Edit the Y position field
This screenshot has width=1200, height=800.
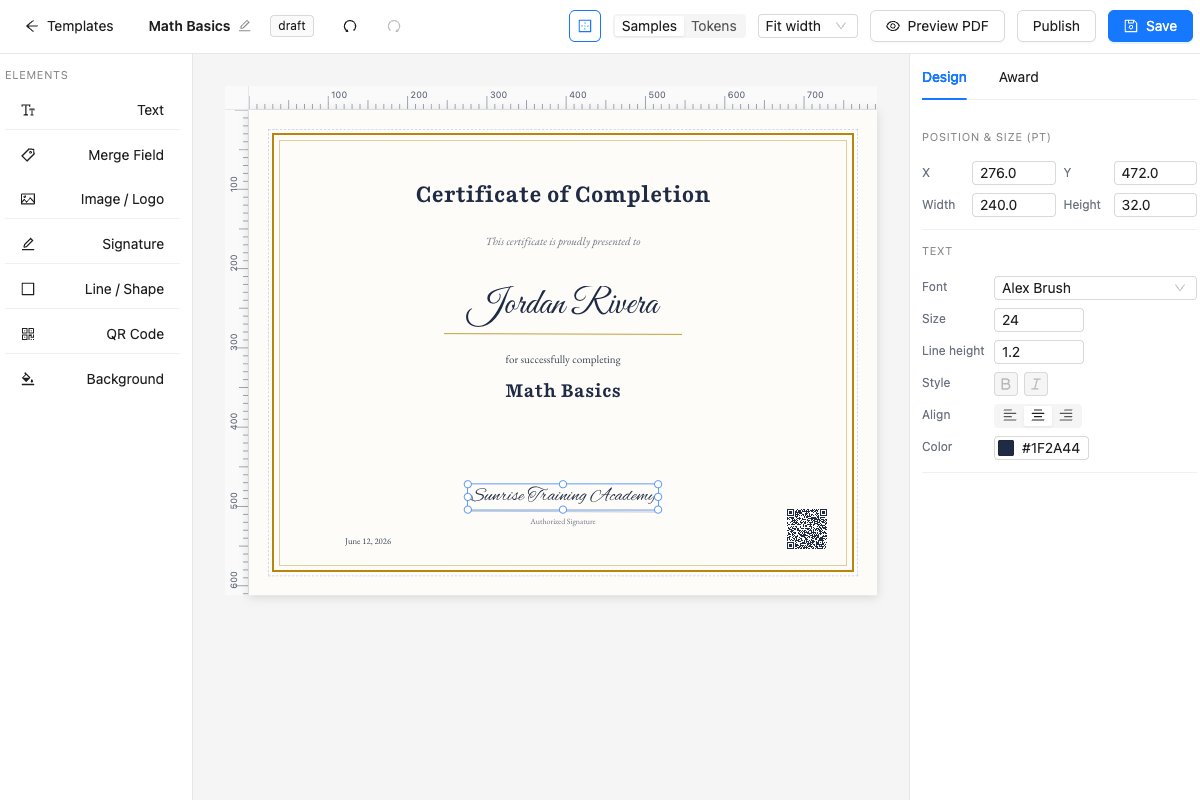pos(1155,173)
